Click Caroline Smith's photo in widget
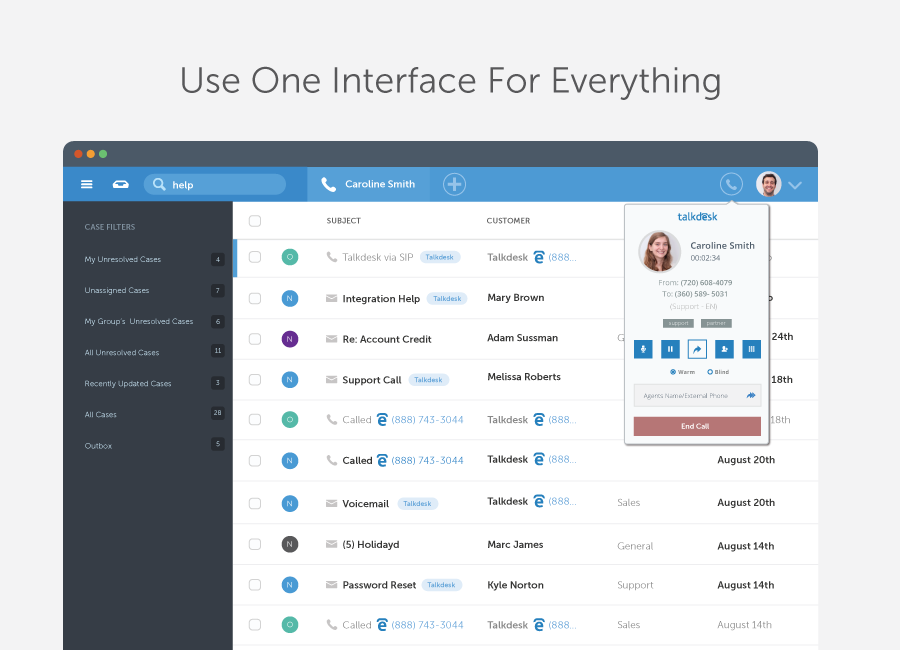Image resolution: width=900 pixels, height=650 pixels. point(660,251)
